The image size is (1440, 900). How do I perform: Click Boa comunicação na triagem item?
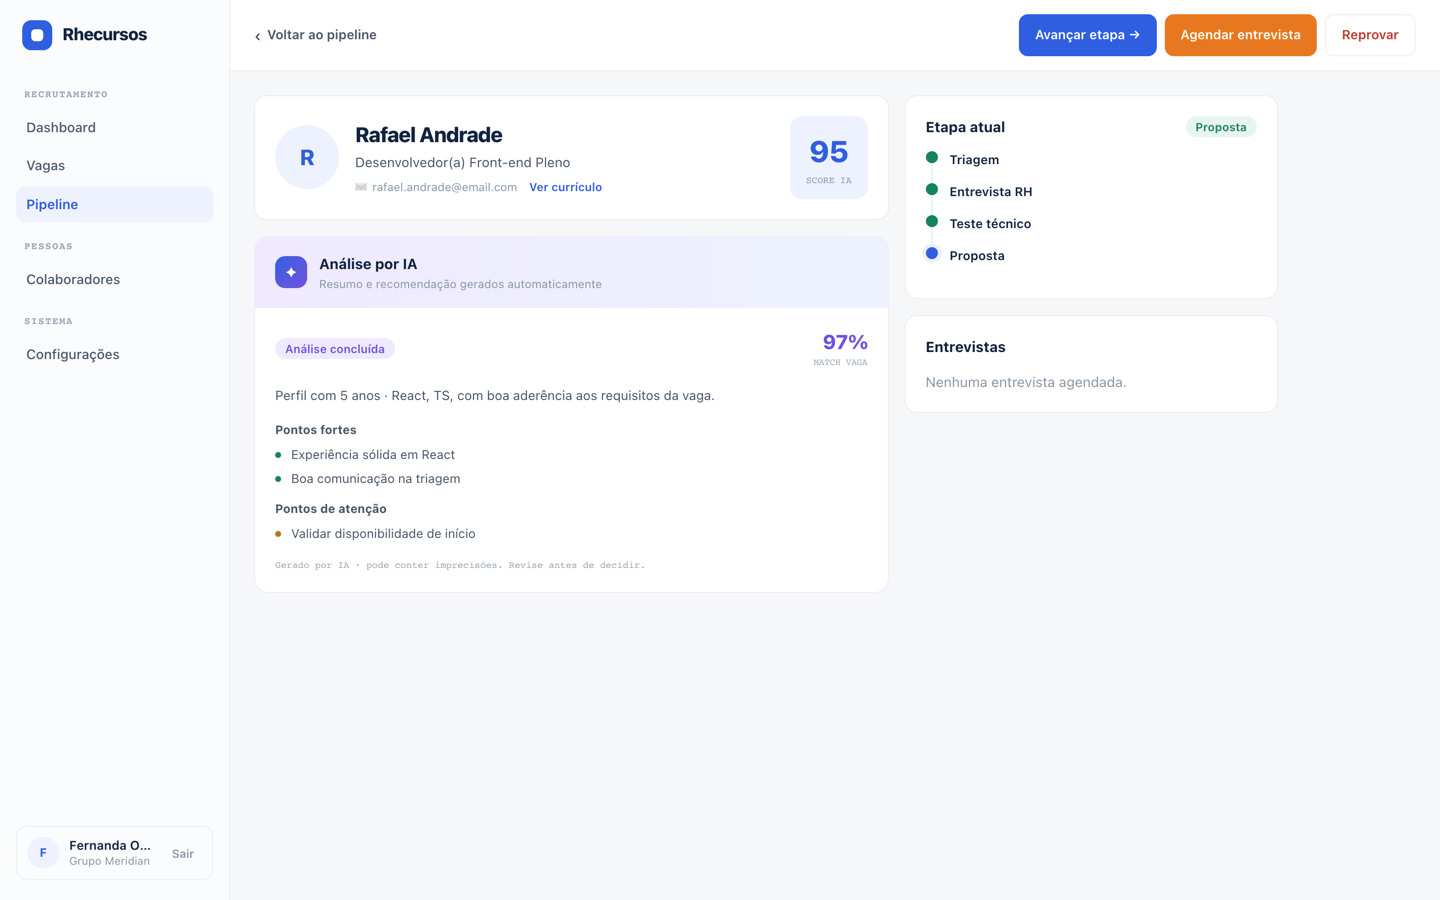376,479
